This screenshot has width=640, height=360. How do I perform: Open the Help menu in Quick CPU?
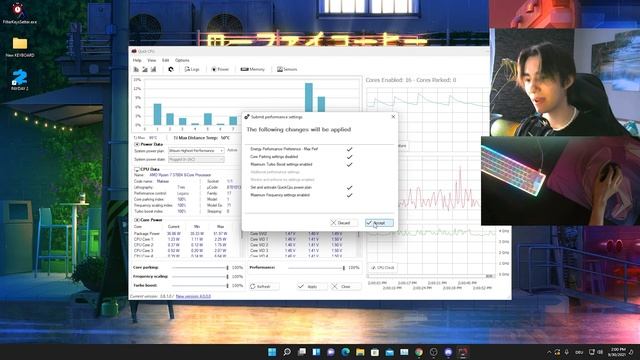point(137,60)
